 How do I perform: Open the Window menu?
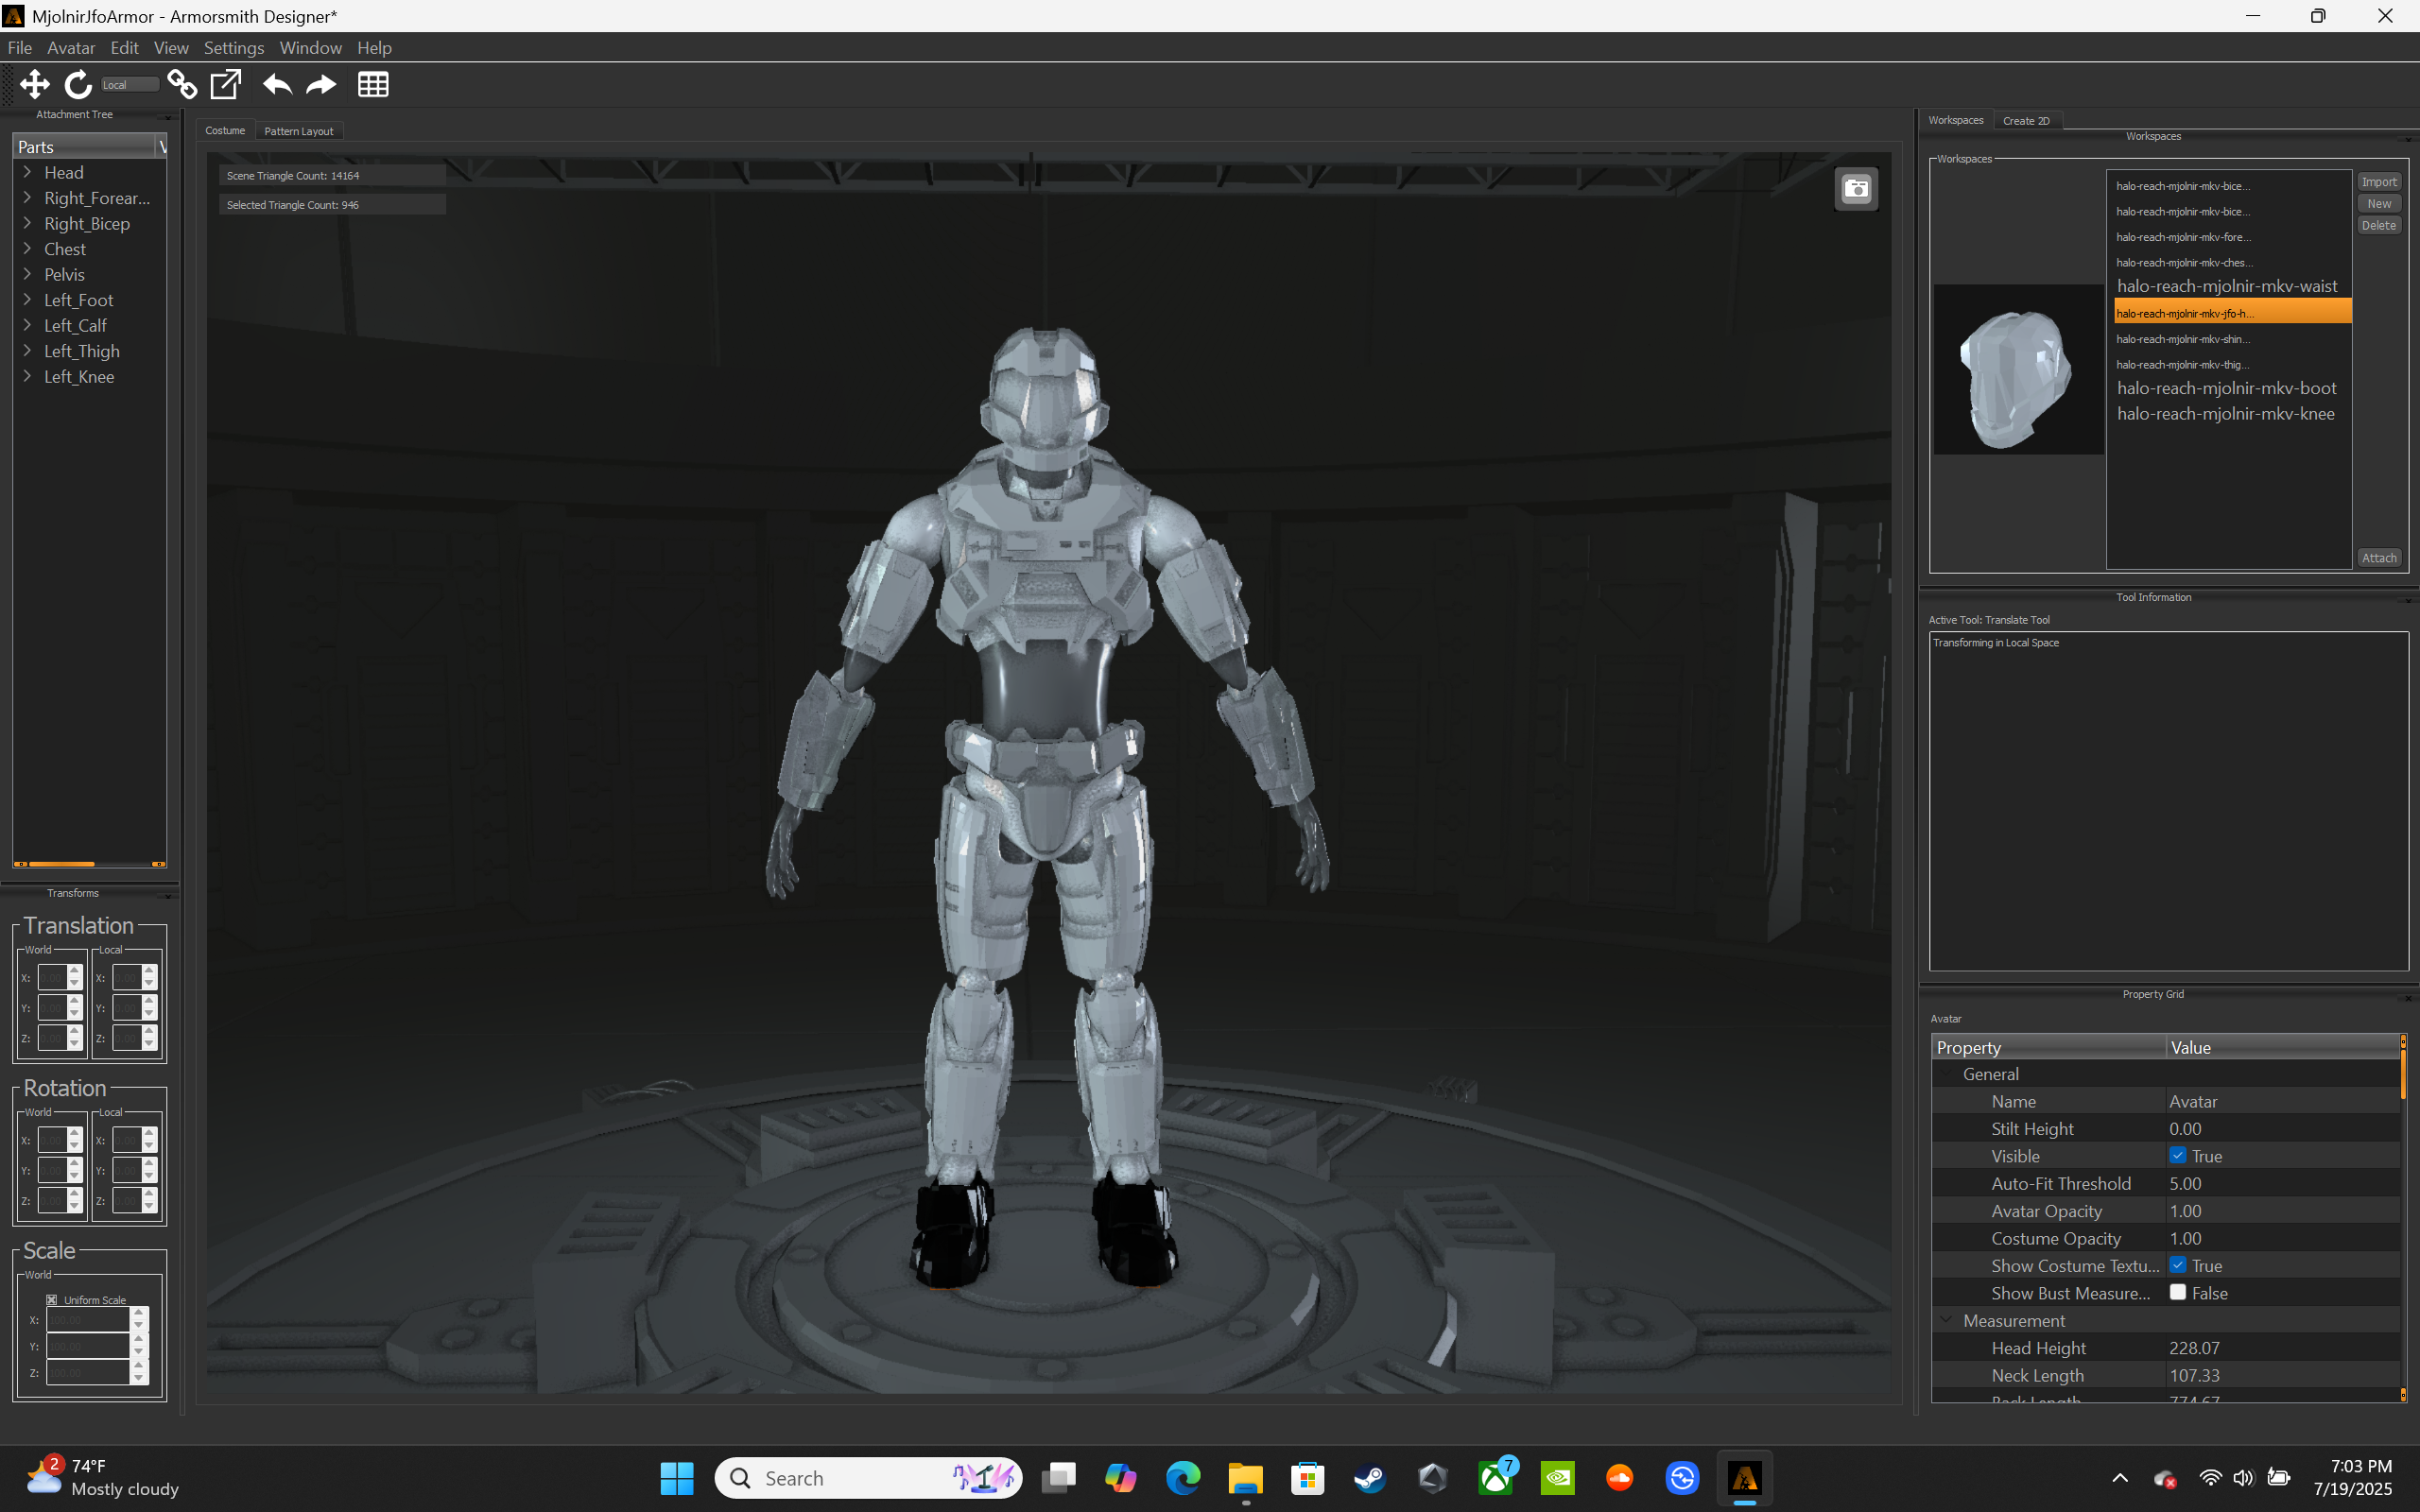pos(310,48)
